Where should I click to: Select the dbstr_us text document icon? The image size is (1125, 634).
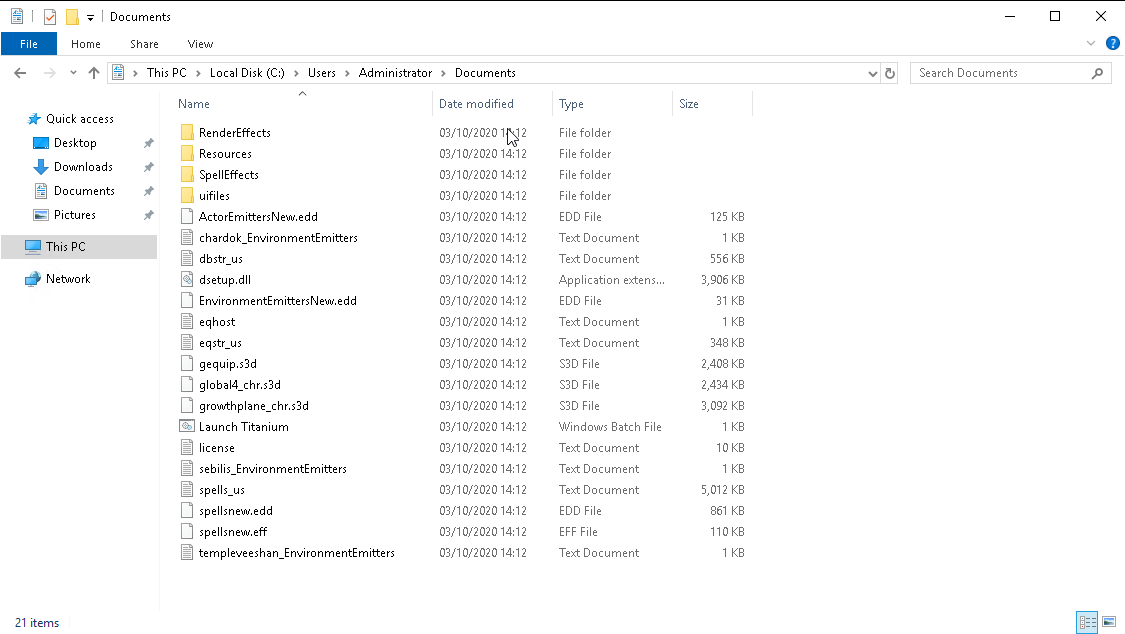point(187,258)
